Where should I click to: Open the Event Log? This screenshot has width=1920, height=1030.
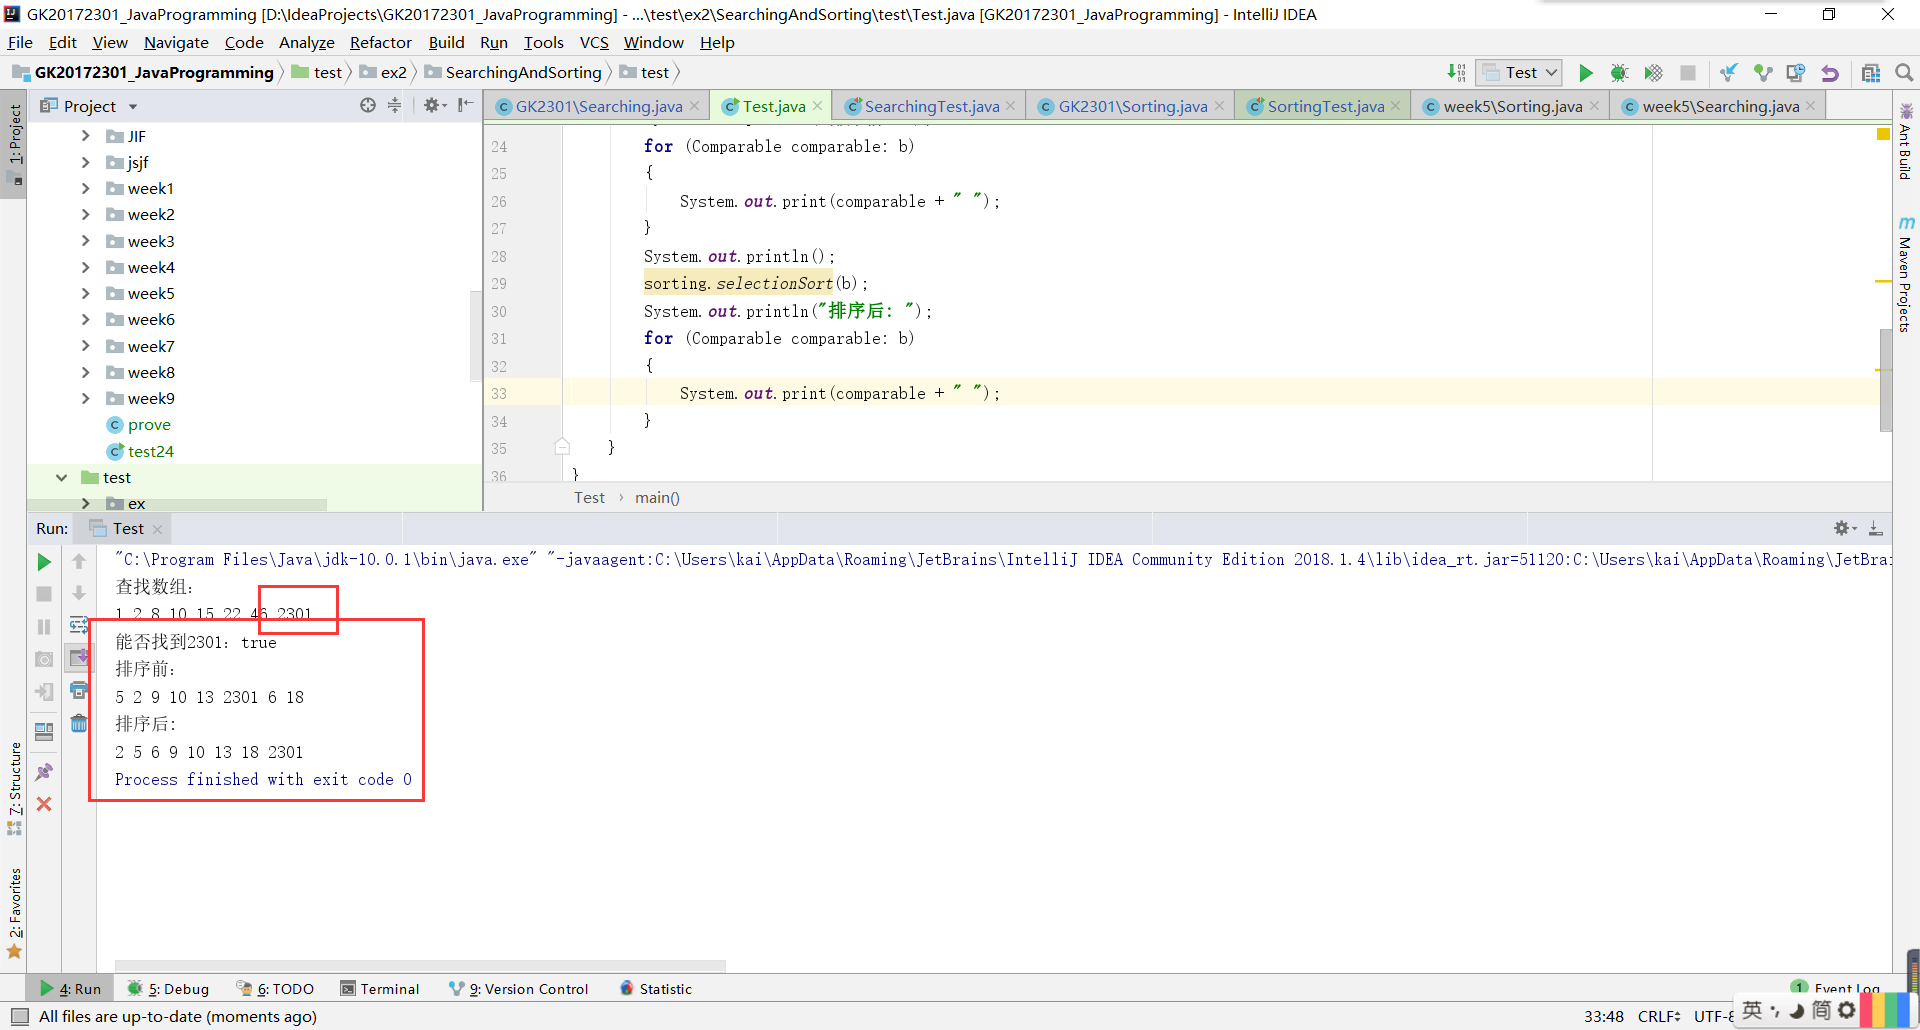point(1836,988)
